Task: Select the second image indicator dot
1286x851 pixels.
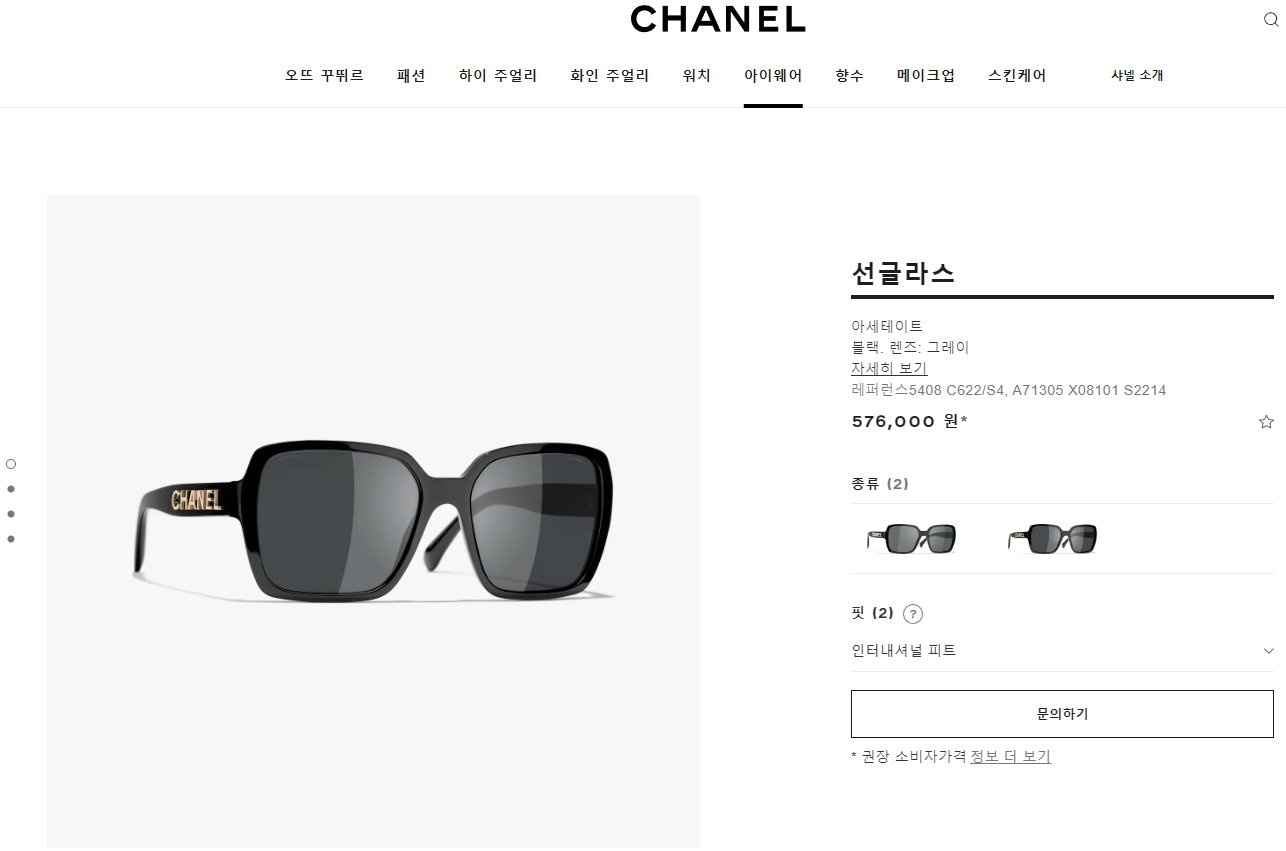Action: (11, 489)
